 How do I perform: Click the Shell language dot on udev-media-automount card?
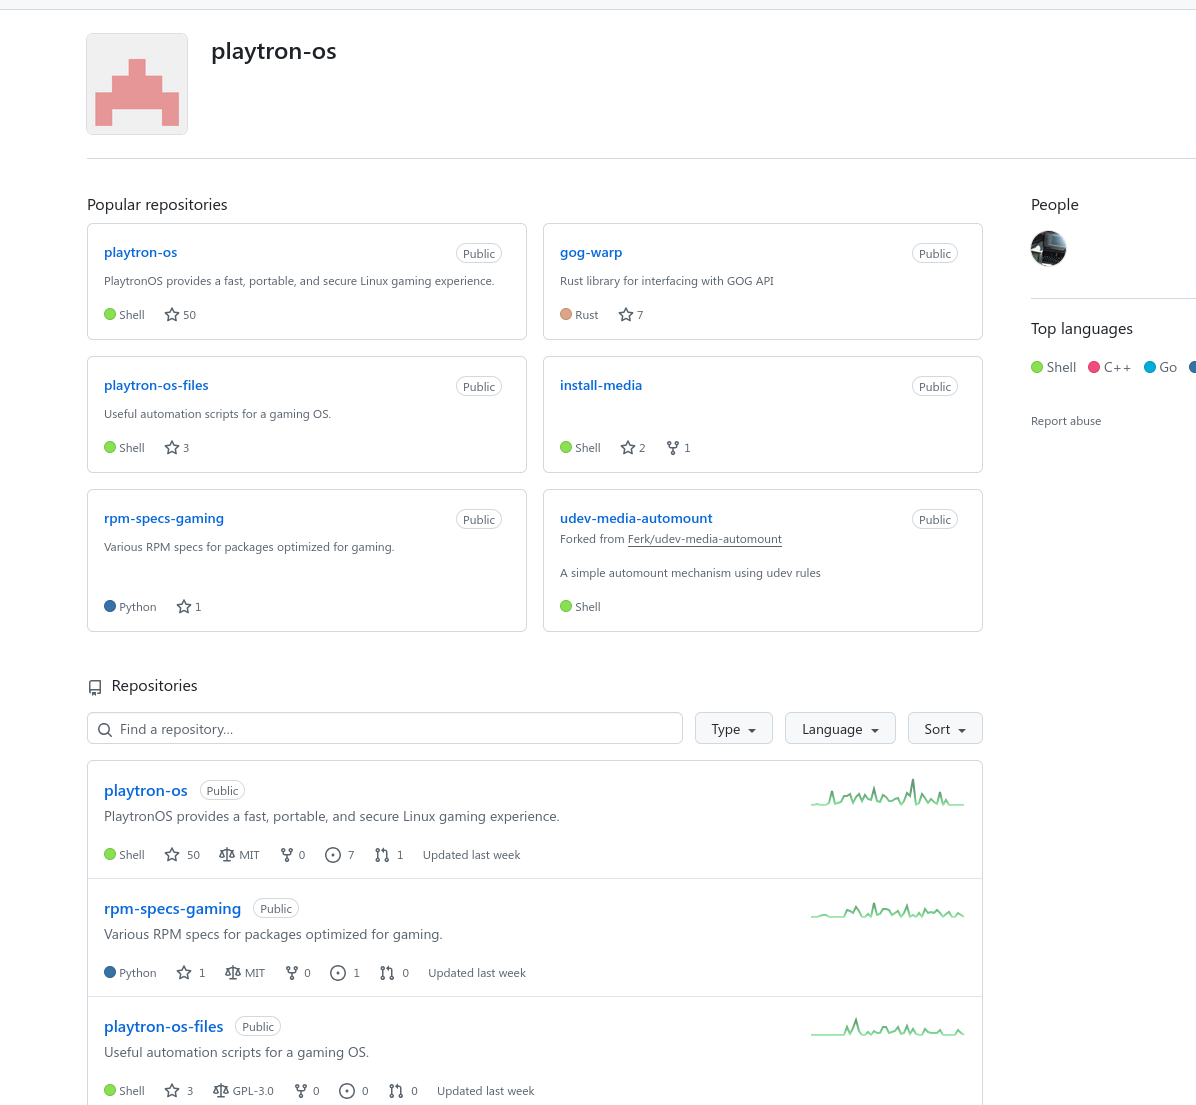point(566,606)
